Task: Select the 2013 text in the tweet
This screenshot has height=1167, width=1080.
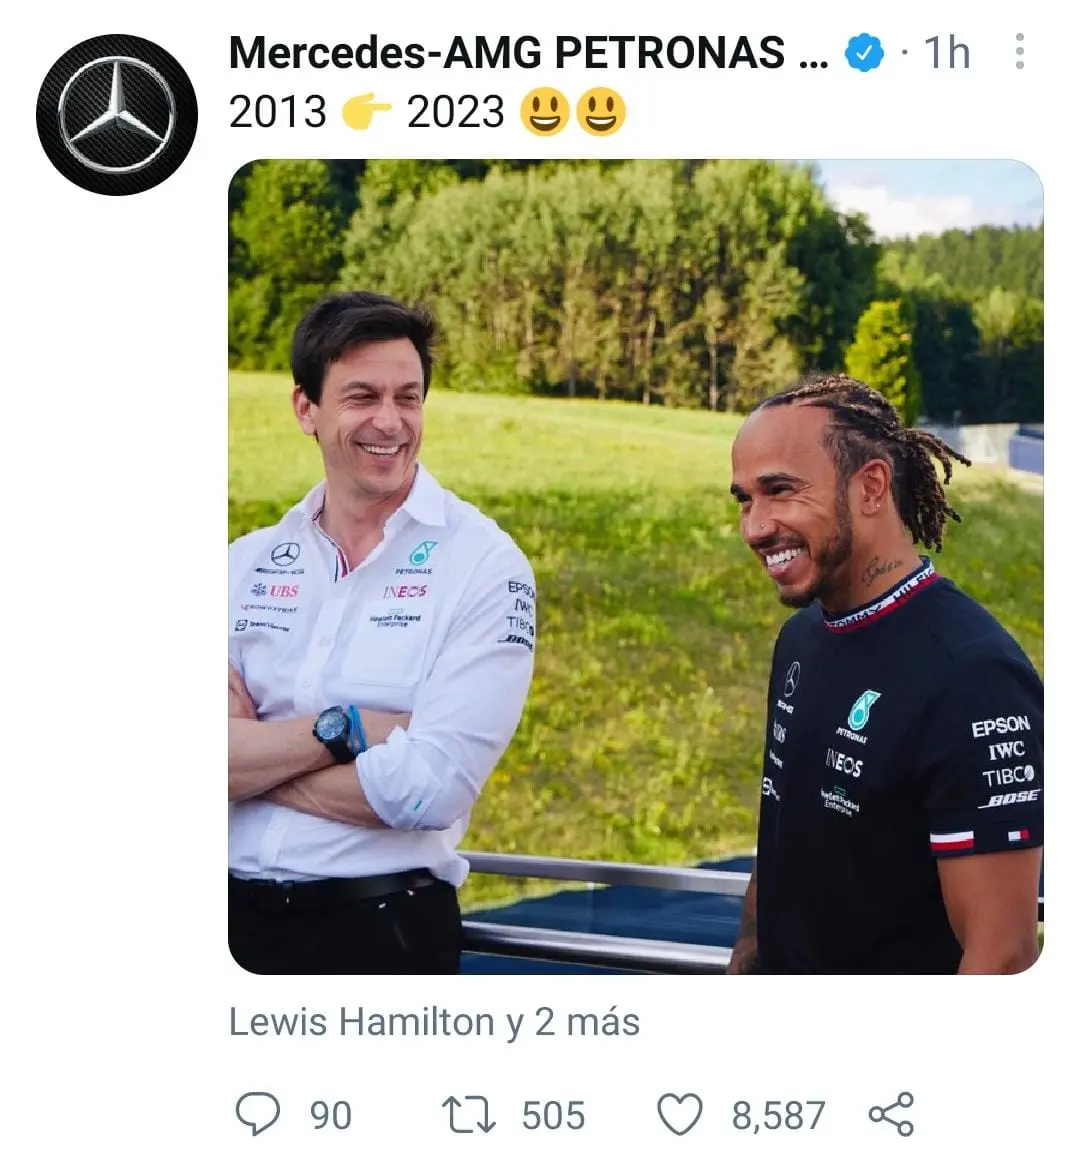Action: (278, 112)
